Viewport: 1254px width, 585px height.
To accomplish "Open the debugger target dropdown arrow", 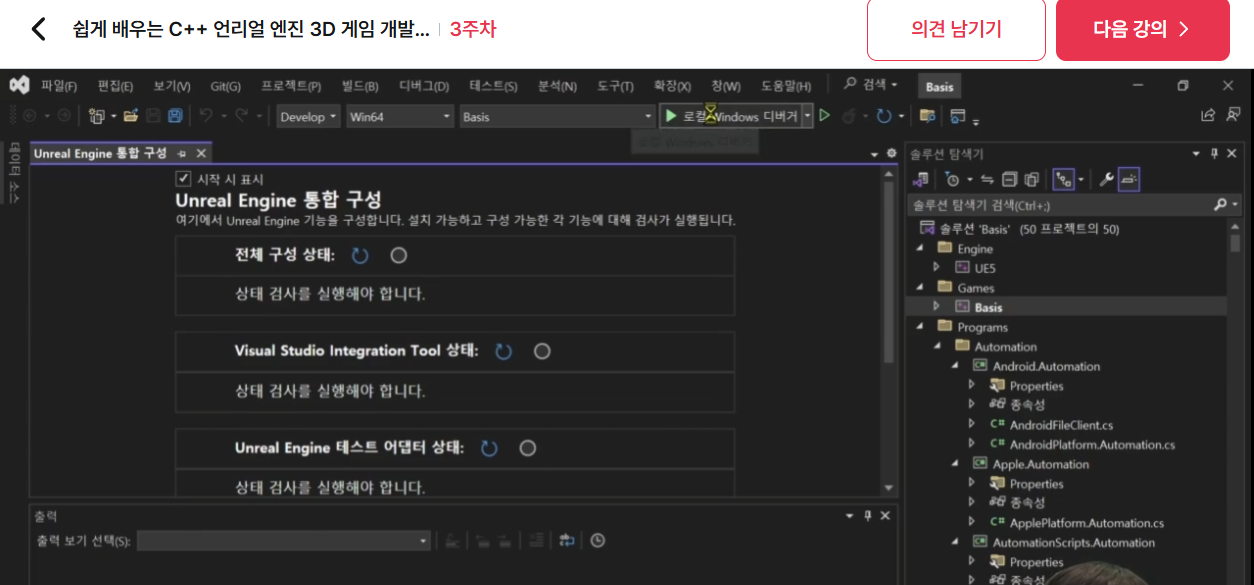I will [x=808, y=117].
